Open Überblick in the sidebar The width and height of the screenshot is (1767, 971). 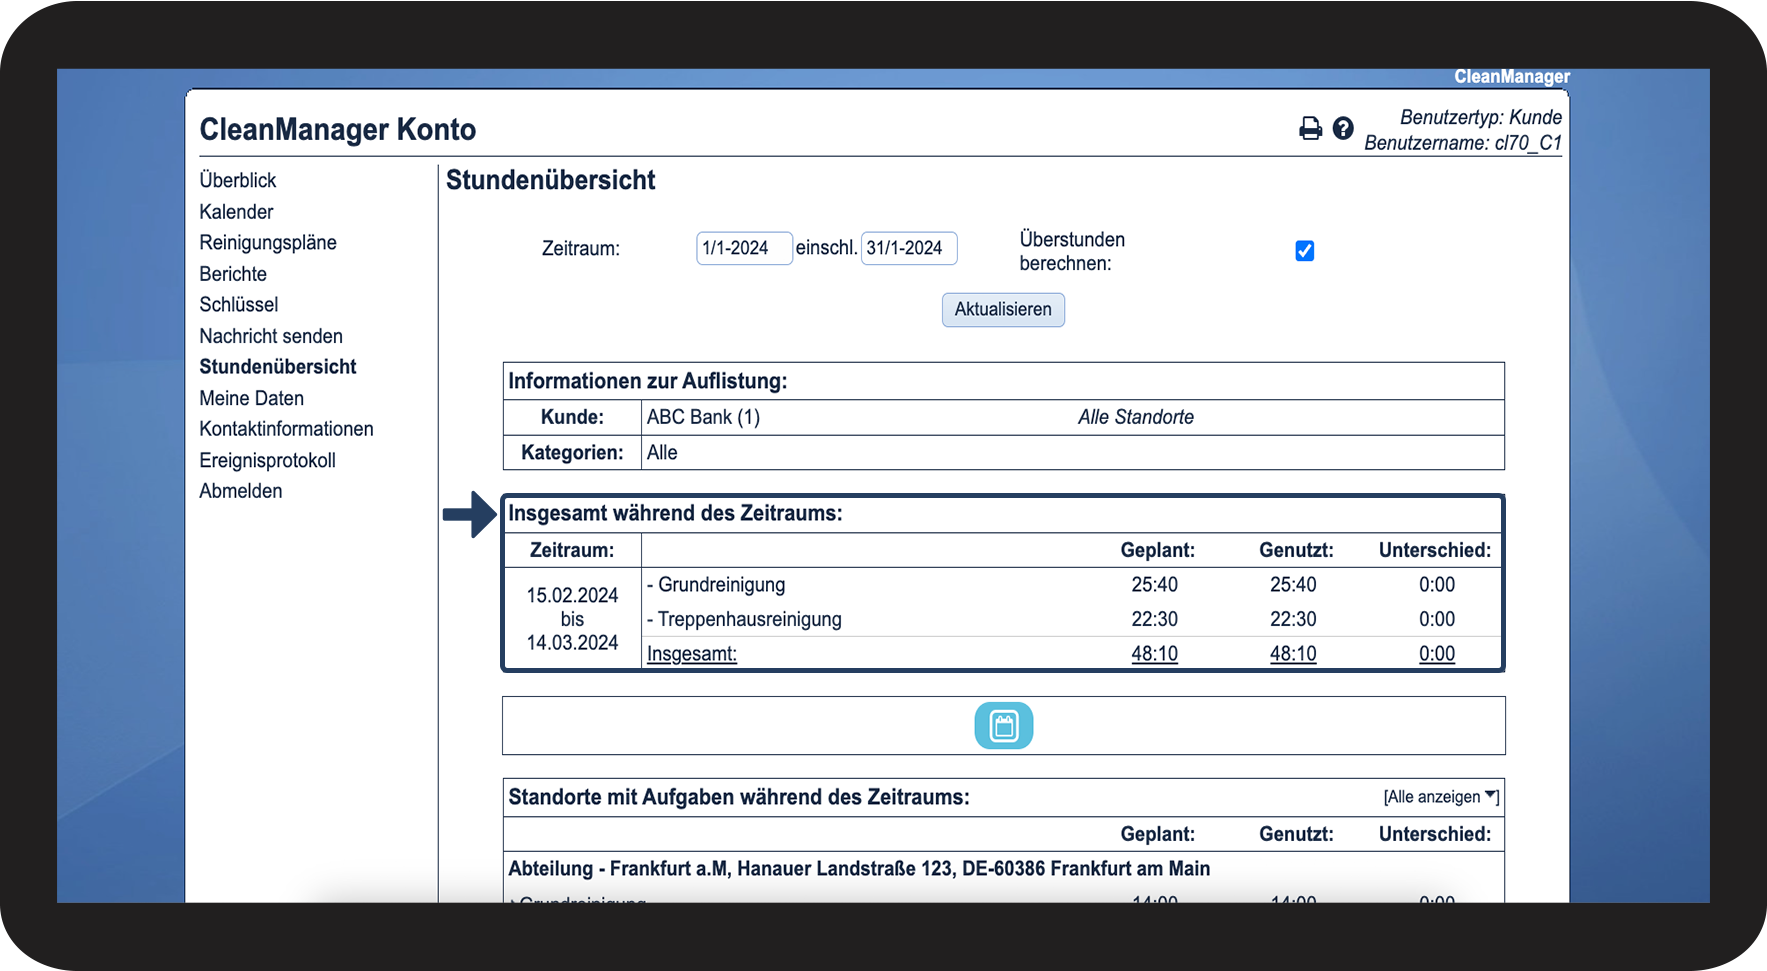click(238, 180)
